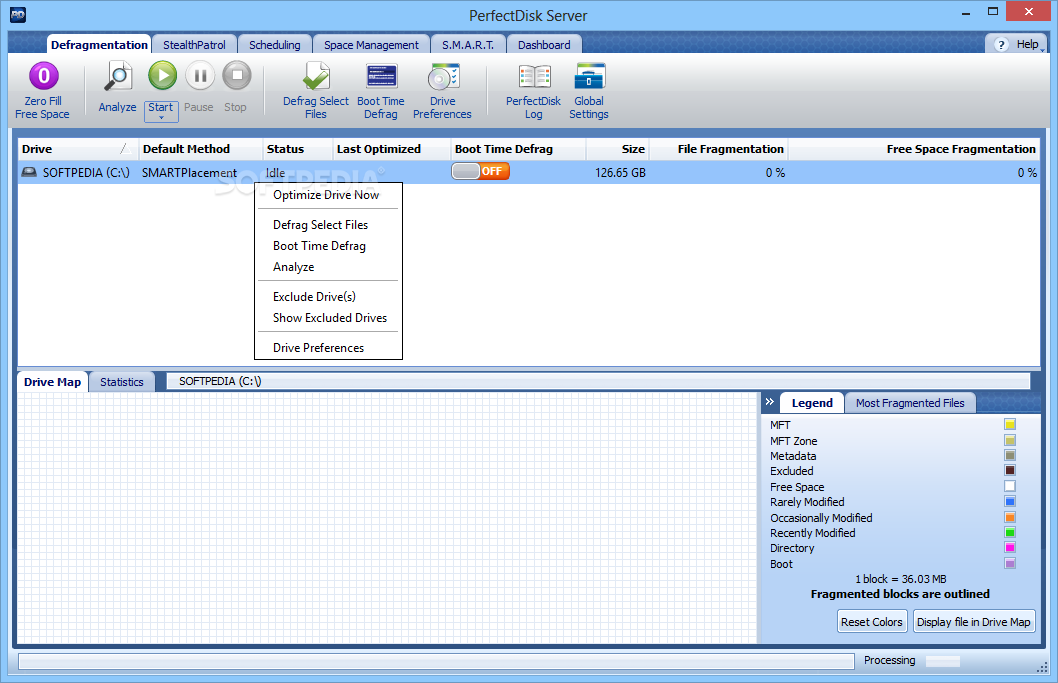
Task: Open the Most Fragmented Files tab
Action: click(910, 403)
